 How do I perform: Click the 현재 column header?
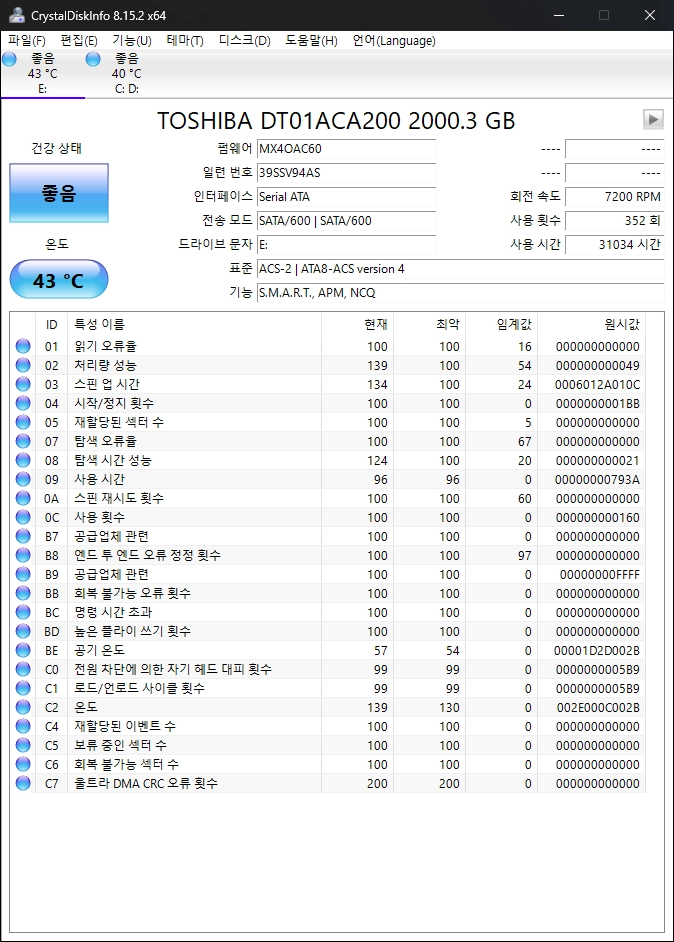coord(357,324)
